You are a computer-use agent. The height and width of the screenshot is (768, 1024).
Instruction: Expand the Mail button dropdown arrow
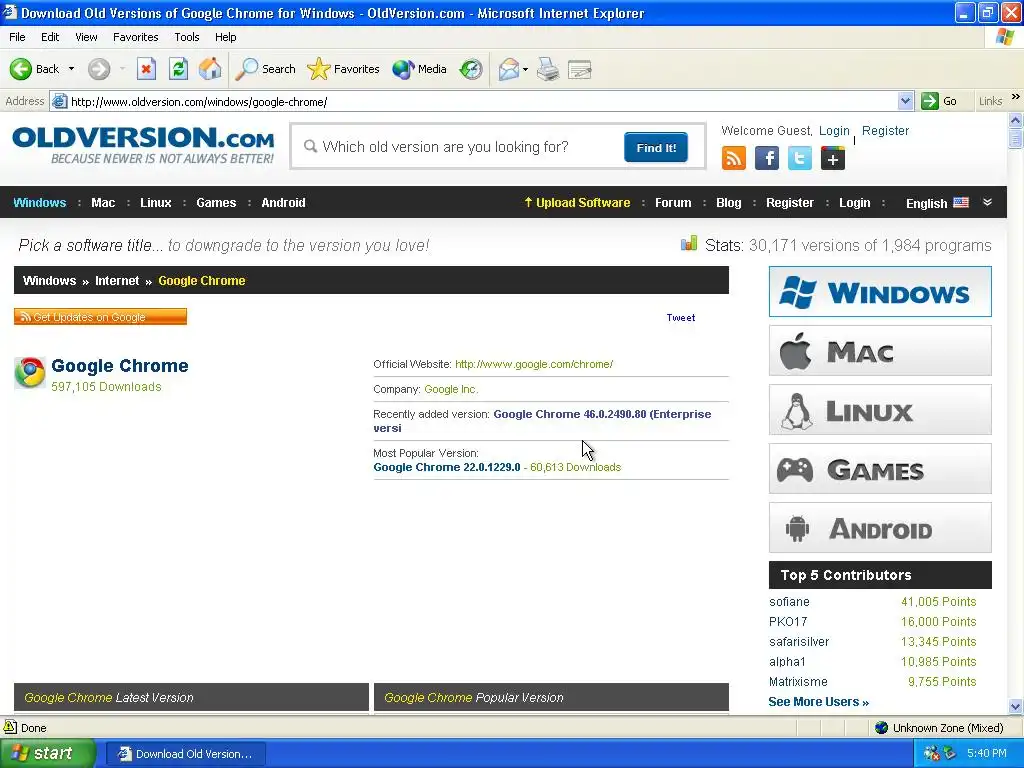[x=525, y=69]
